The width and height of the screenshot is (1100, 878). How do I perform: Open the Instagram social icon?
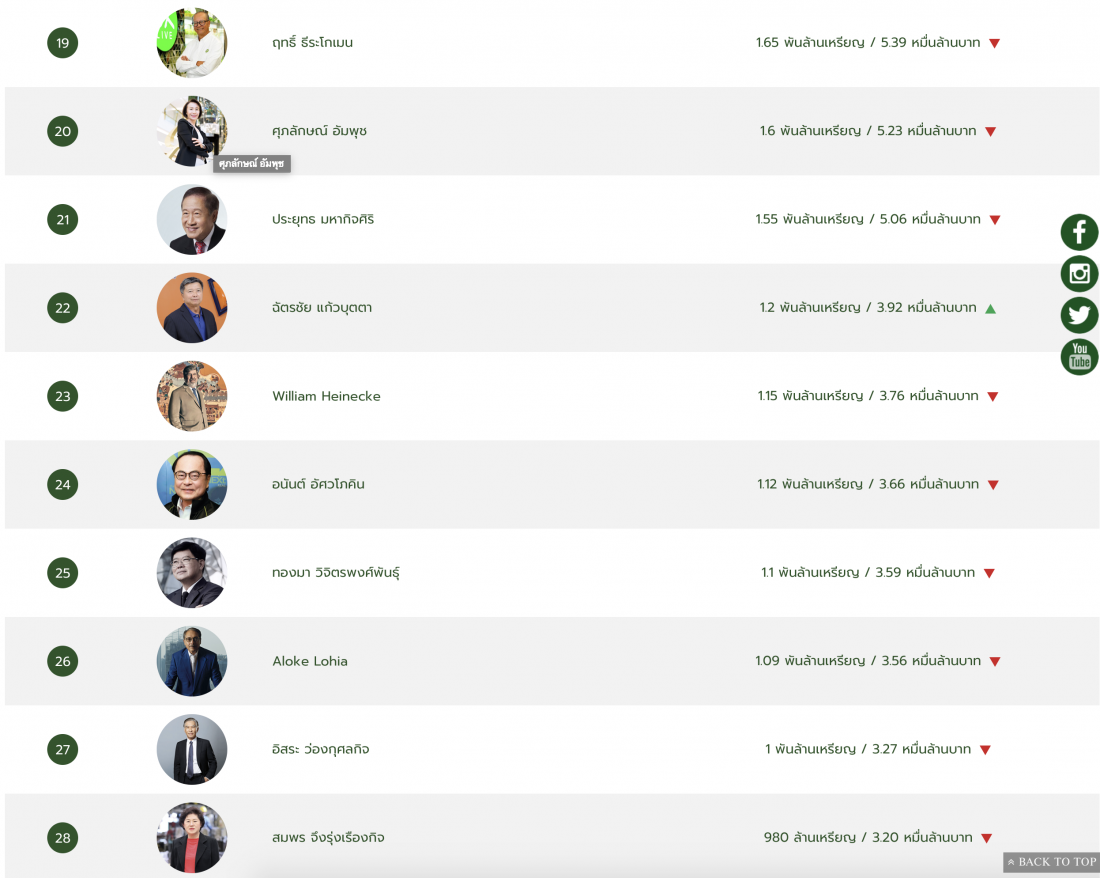click(1079, 274)
